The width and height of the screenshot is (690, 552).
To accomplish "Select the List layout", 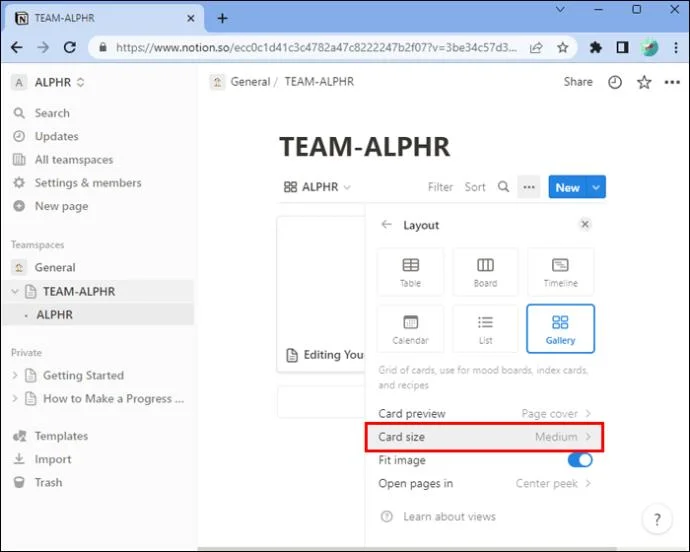I will point(485,329).
